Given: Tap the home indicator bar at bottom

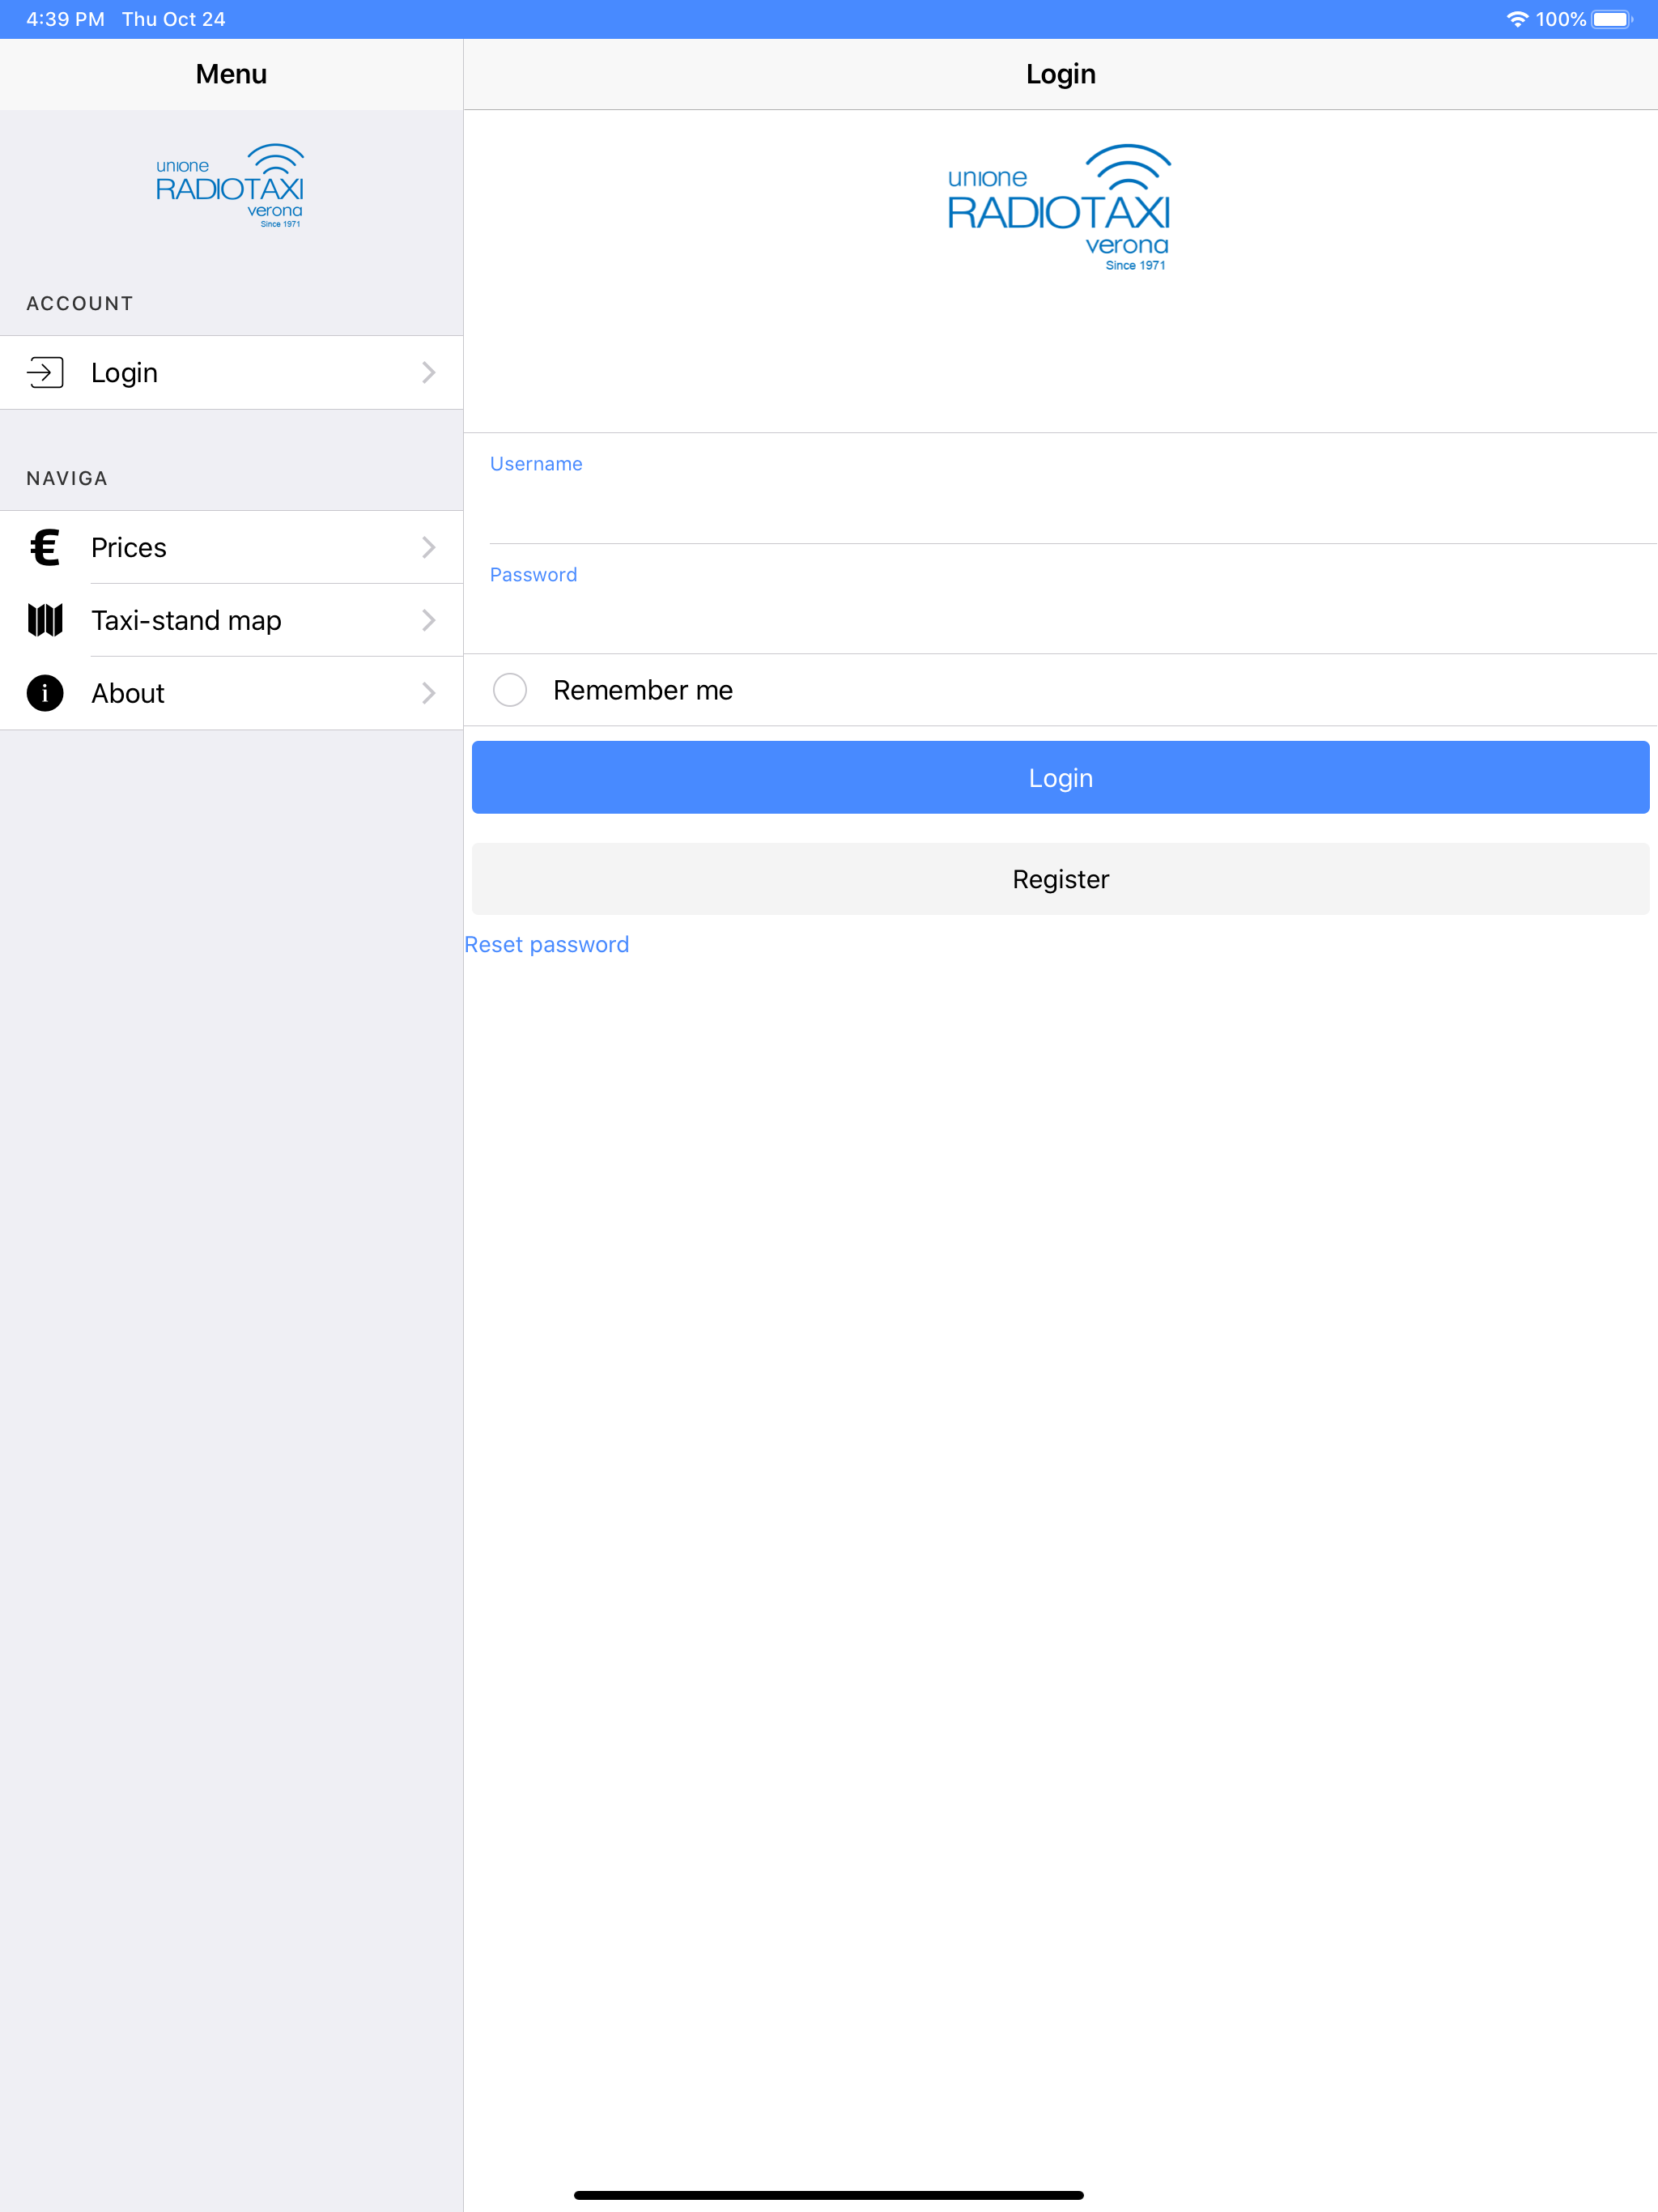Looking at the screenshot, I should click(829, 2195).
